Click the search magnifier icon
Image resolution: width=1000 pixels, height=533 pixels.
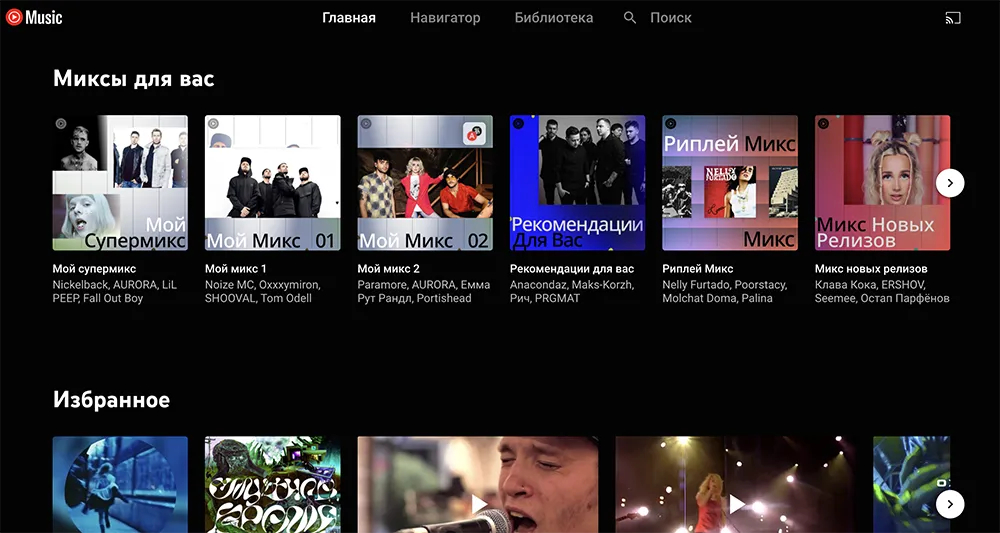point(630,18)
